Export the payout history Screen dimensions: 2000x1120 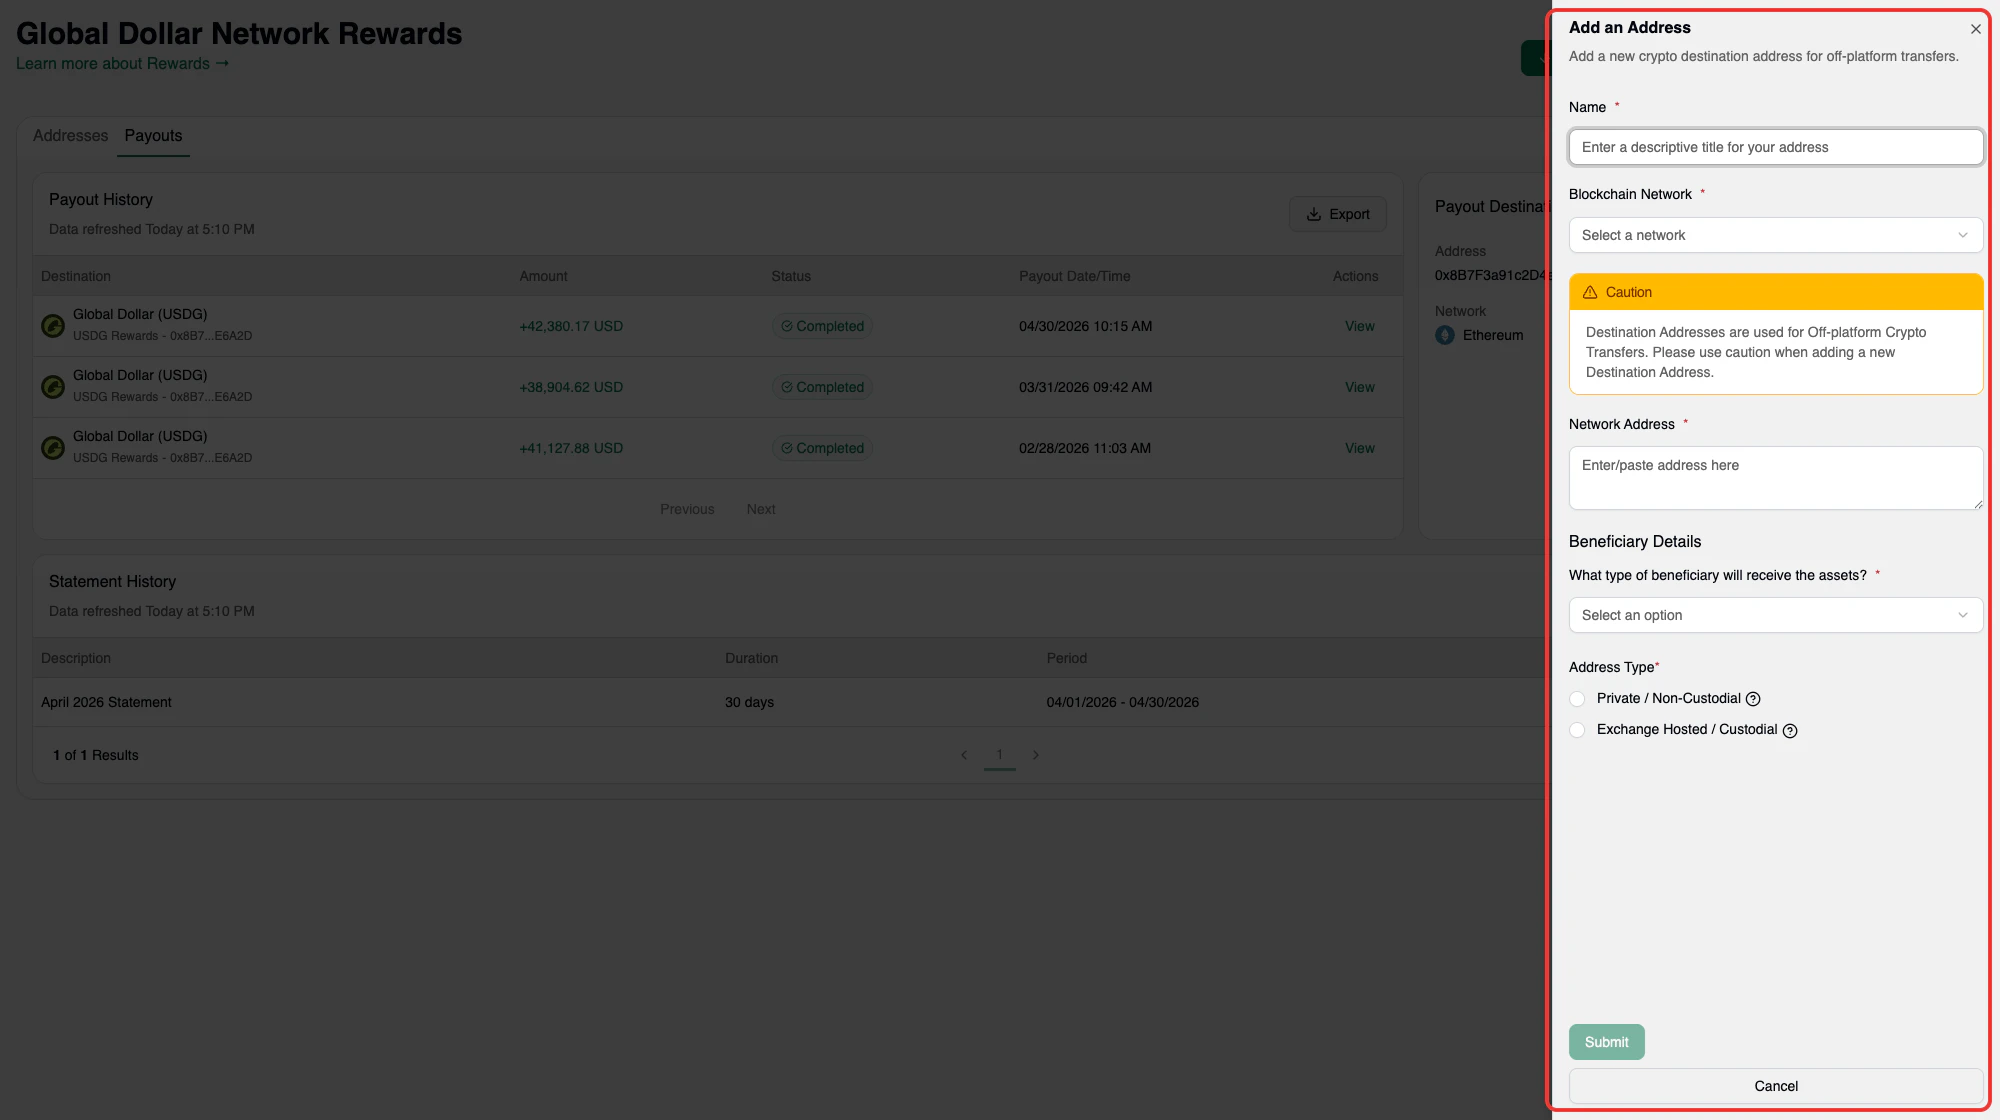[1337, 214]
